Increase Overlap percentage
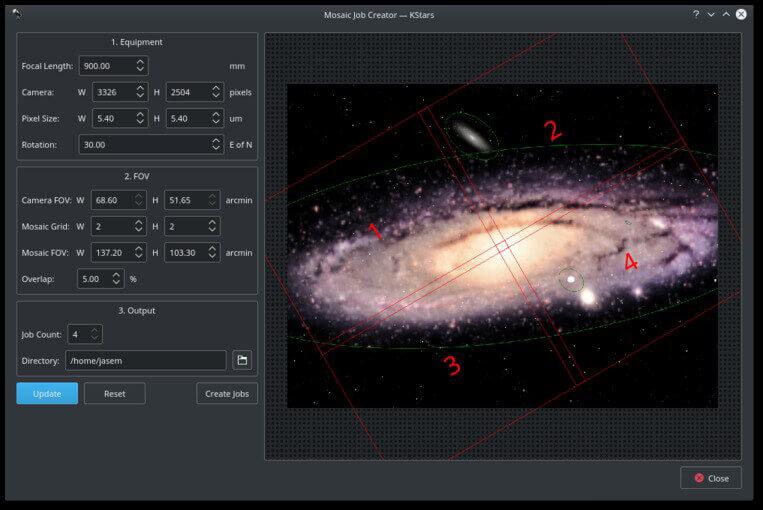This screenshot has height=510, width=763. 116,275
